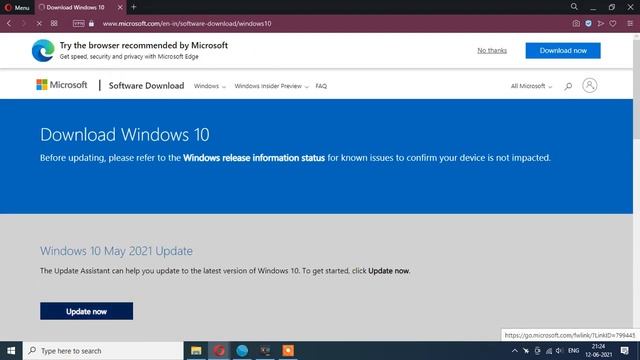This screenshot has height=360, width=640.
Task: Switch to the Opera taskbar icon
Action: point(219,351)
